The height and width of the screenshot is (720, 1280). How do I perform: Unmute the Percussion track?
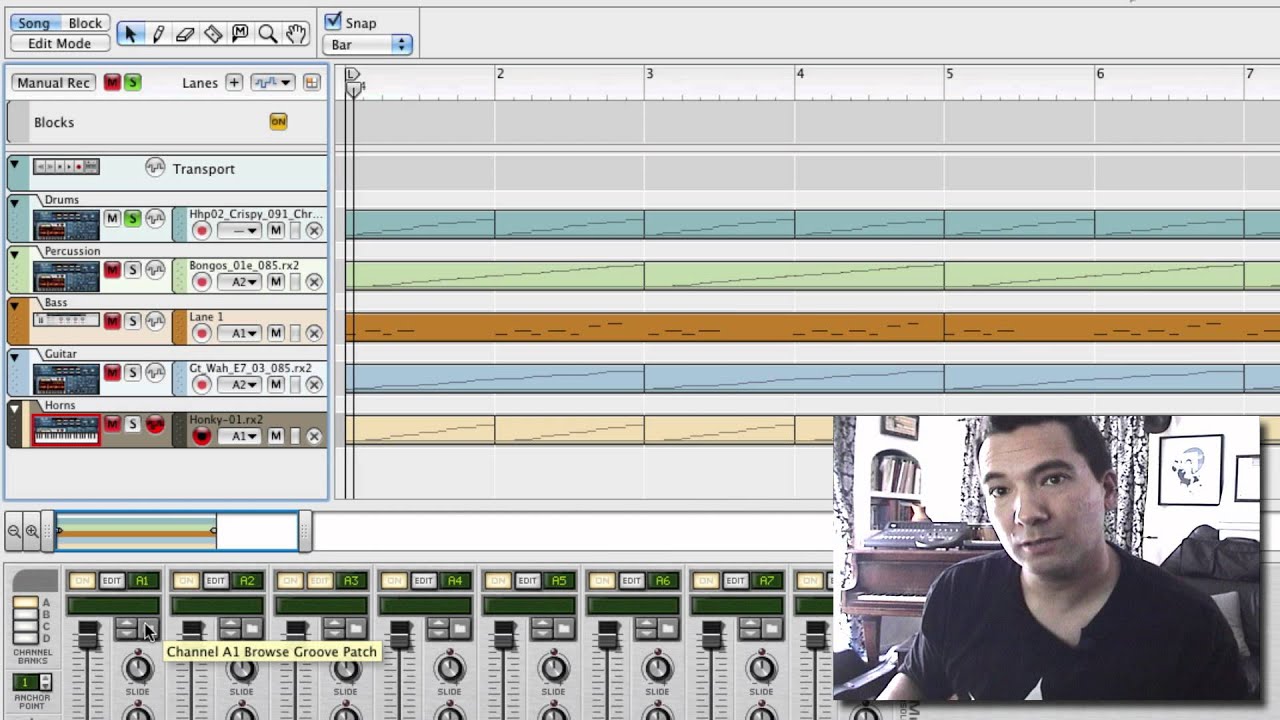112,270
